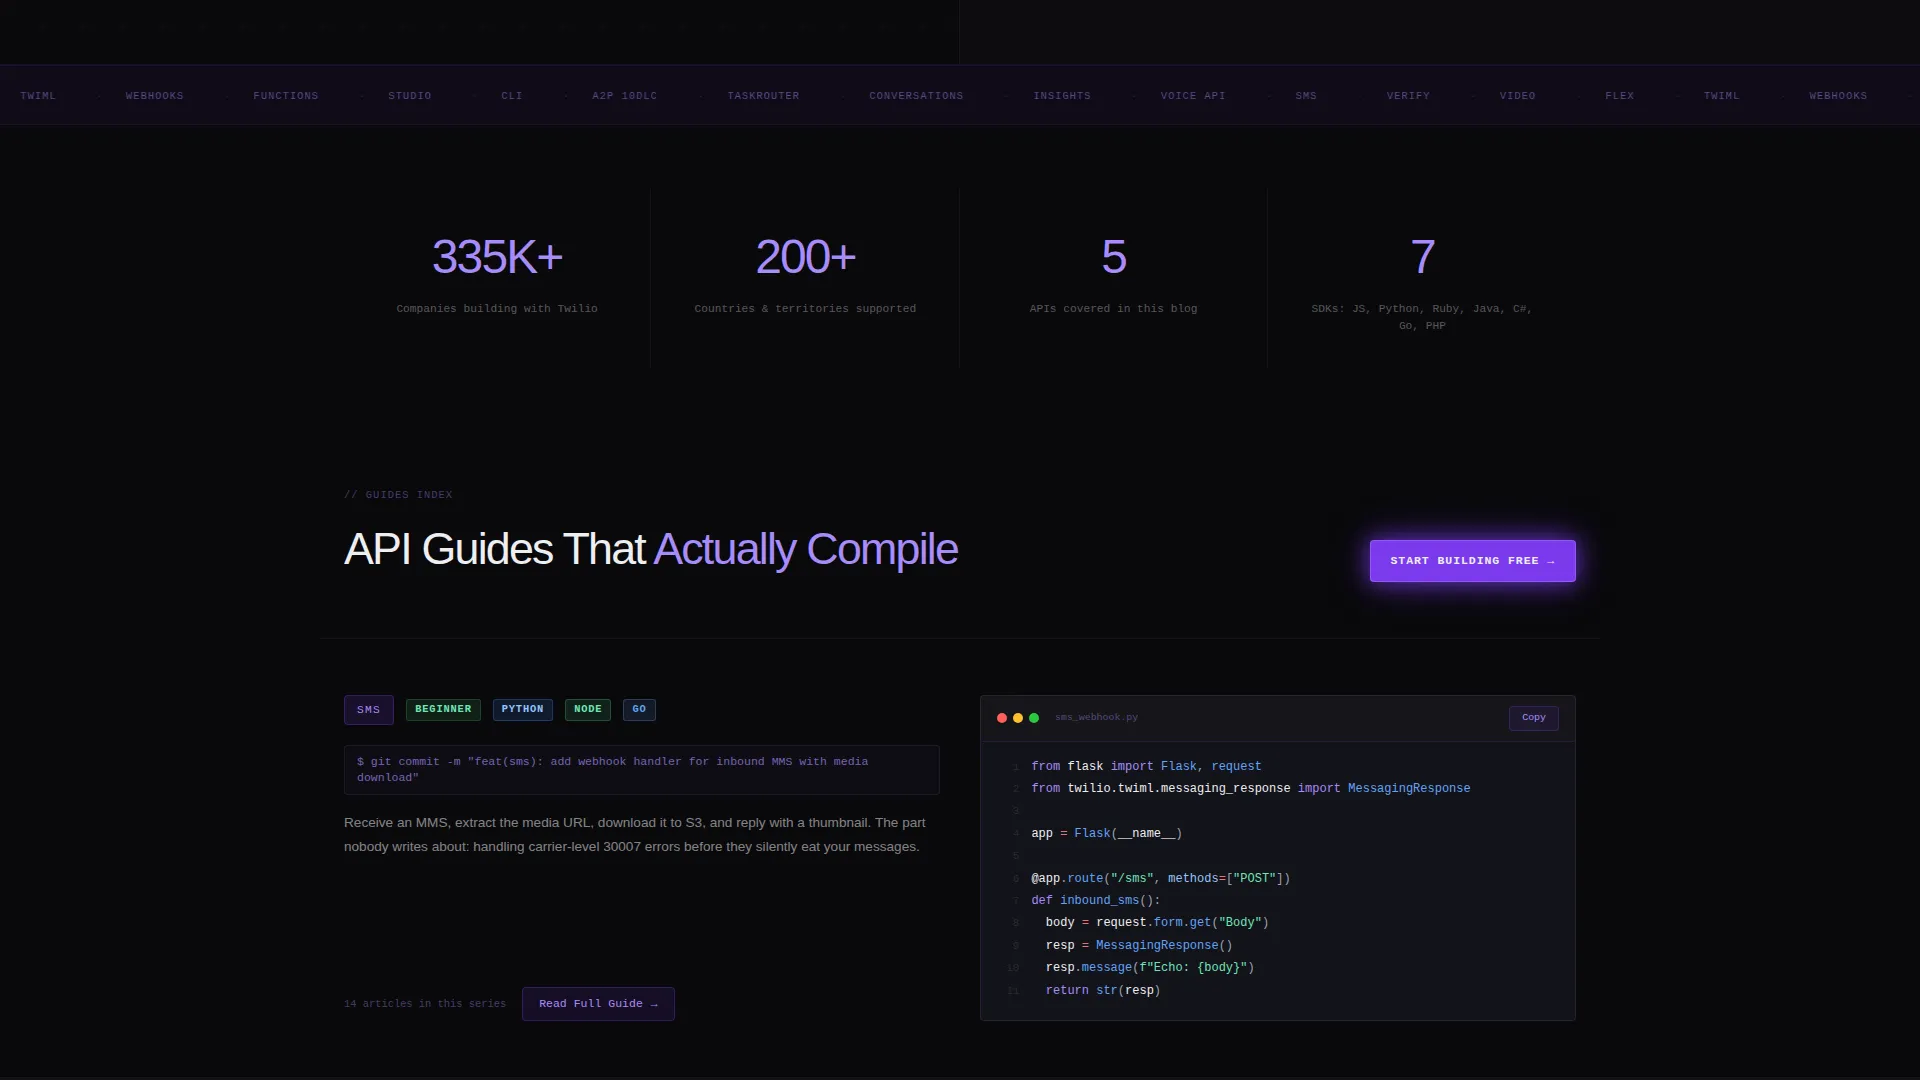
Task: Open VERIFY in the topic ticker
Action: 1408,96
